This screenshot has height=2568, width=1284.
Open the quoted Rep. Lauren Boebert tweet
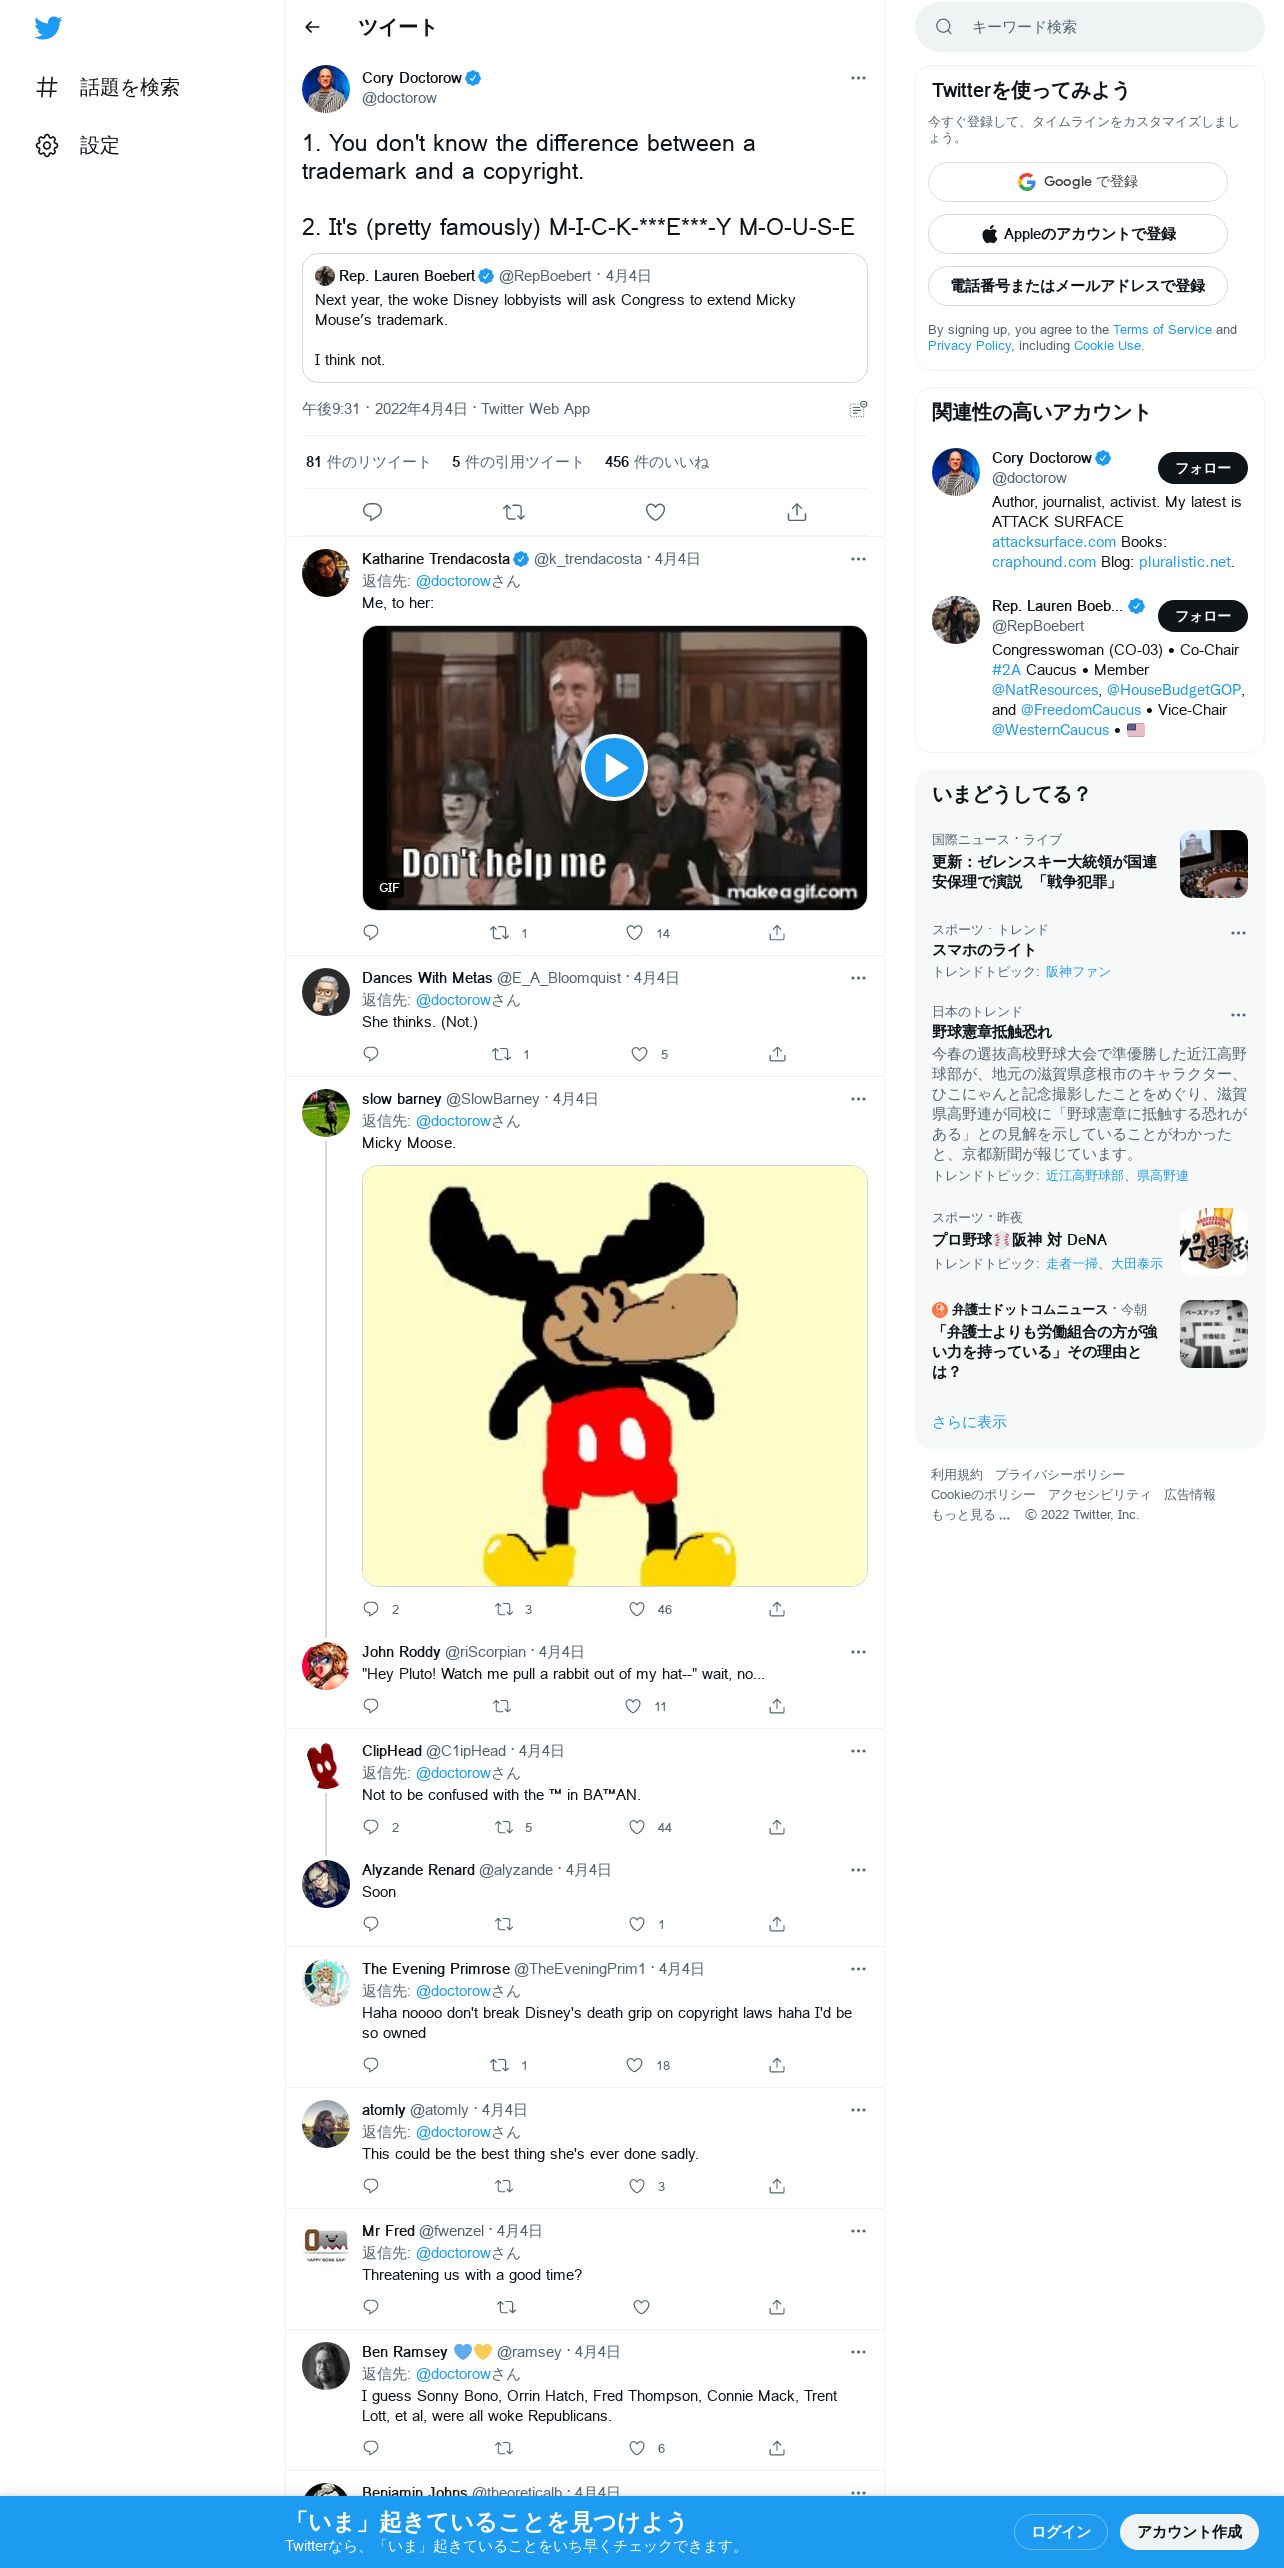click(x=584, y=318)
